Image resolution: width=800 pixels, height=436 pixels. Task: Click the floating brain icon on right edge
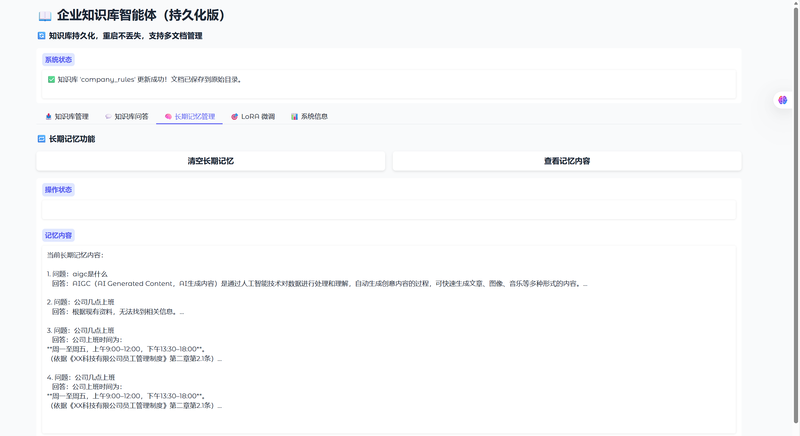pyautogui.click(x=783, y=100)
